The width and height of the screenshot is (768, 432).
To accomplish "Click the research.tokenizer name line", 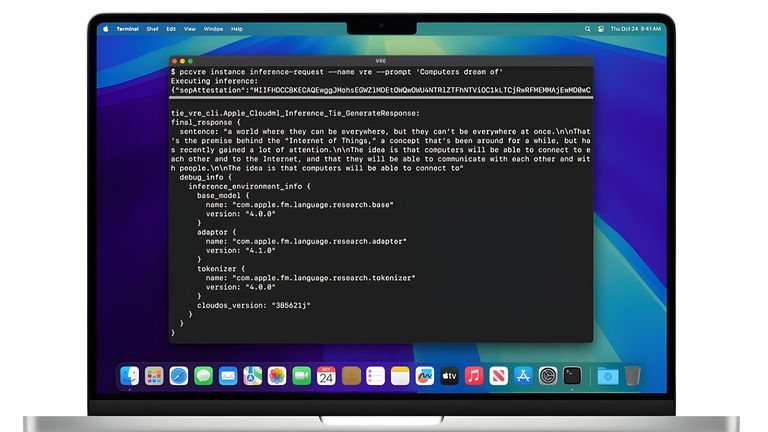I will (310, 278).
